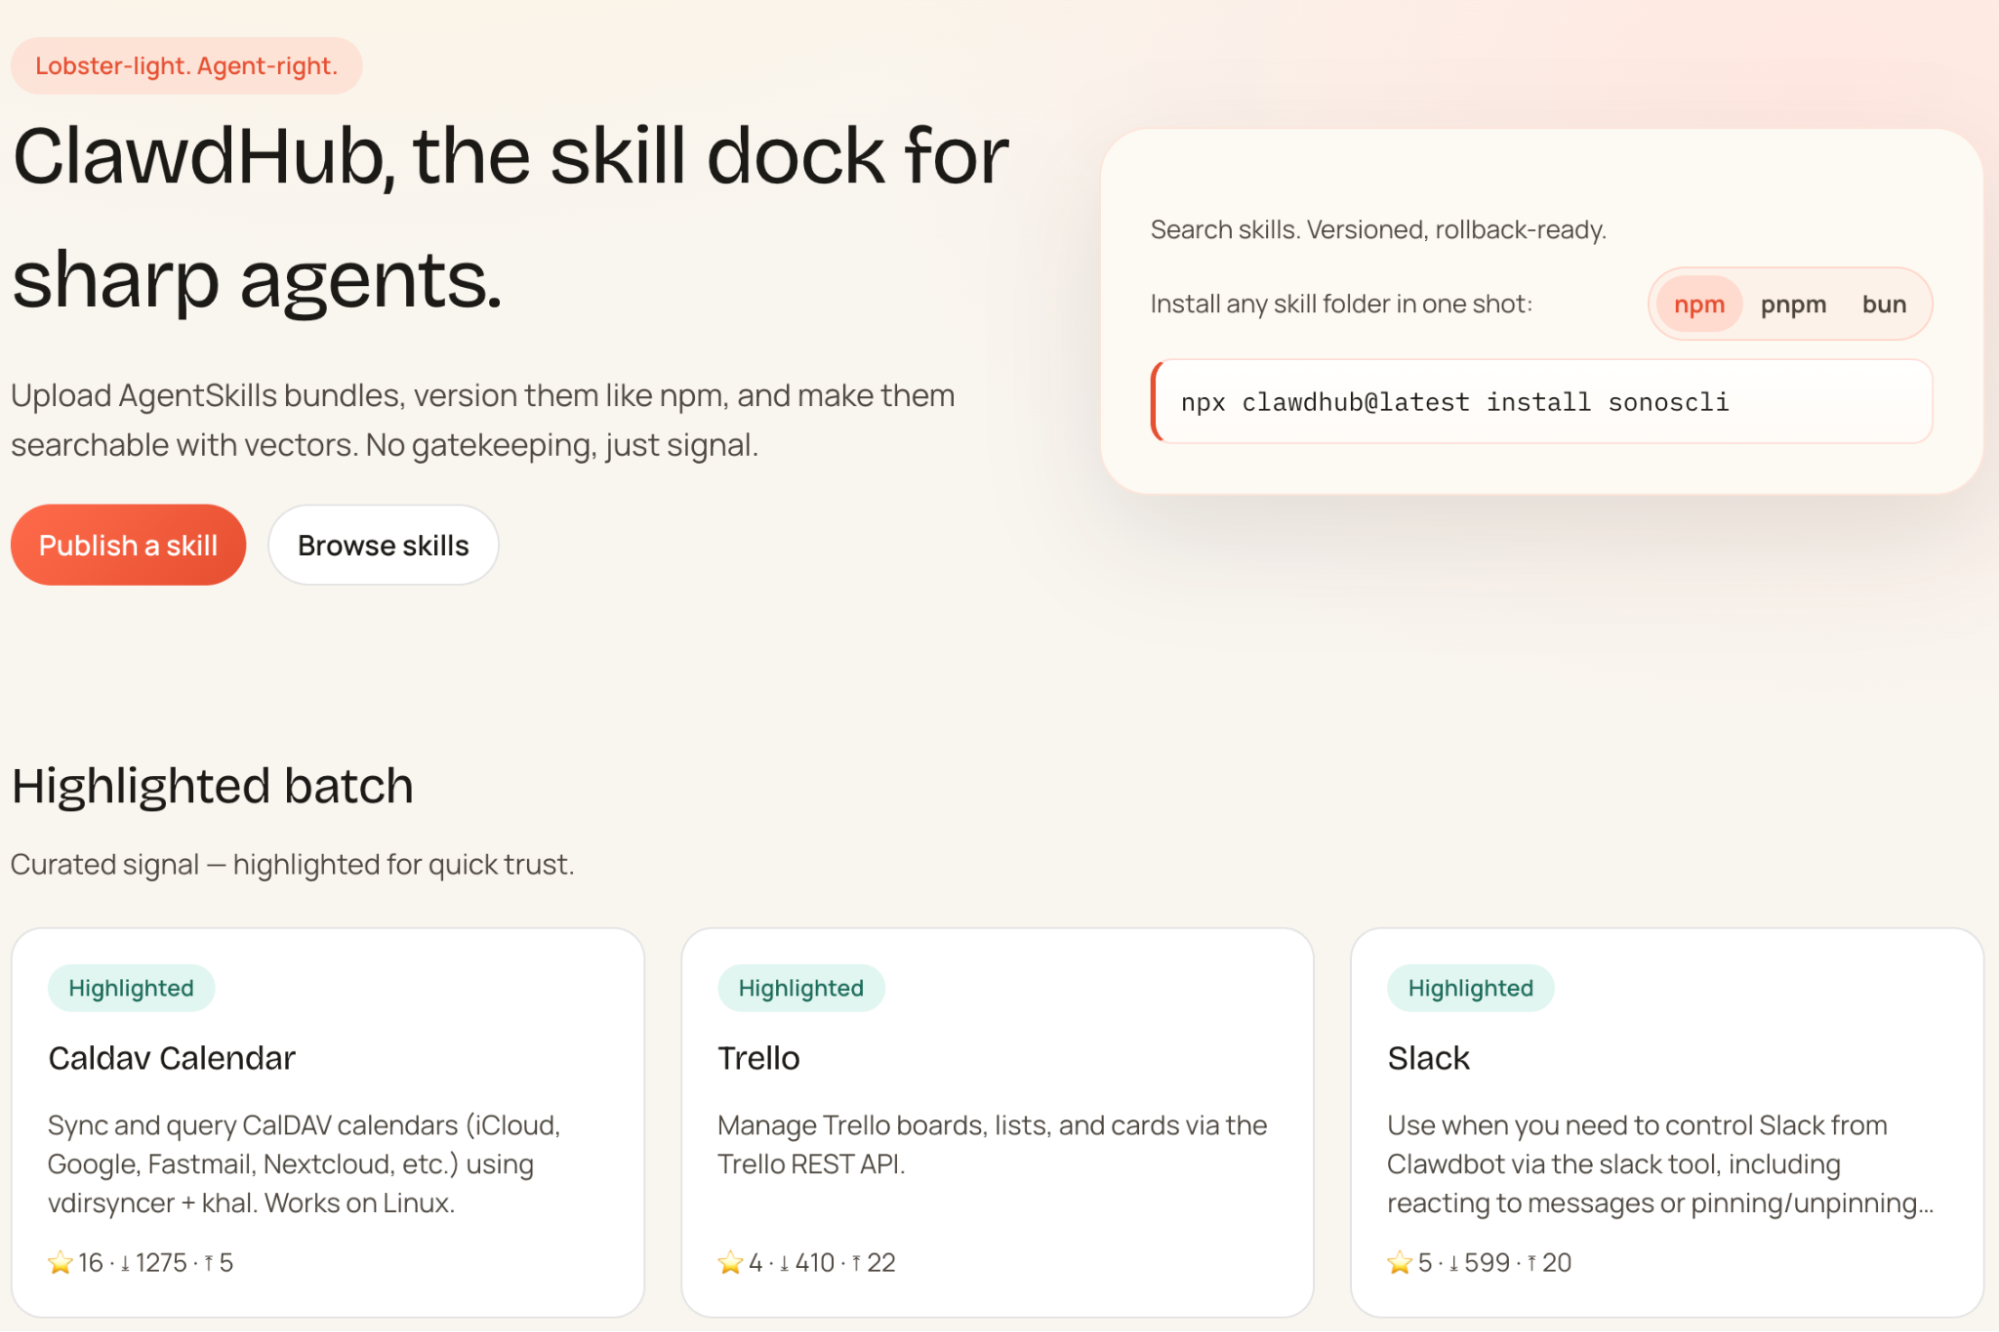Click the uploads arrow icon on Slack card

1534,1262
